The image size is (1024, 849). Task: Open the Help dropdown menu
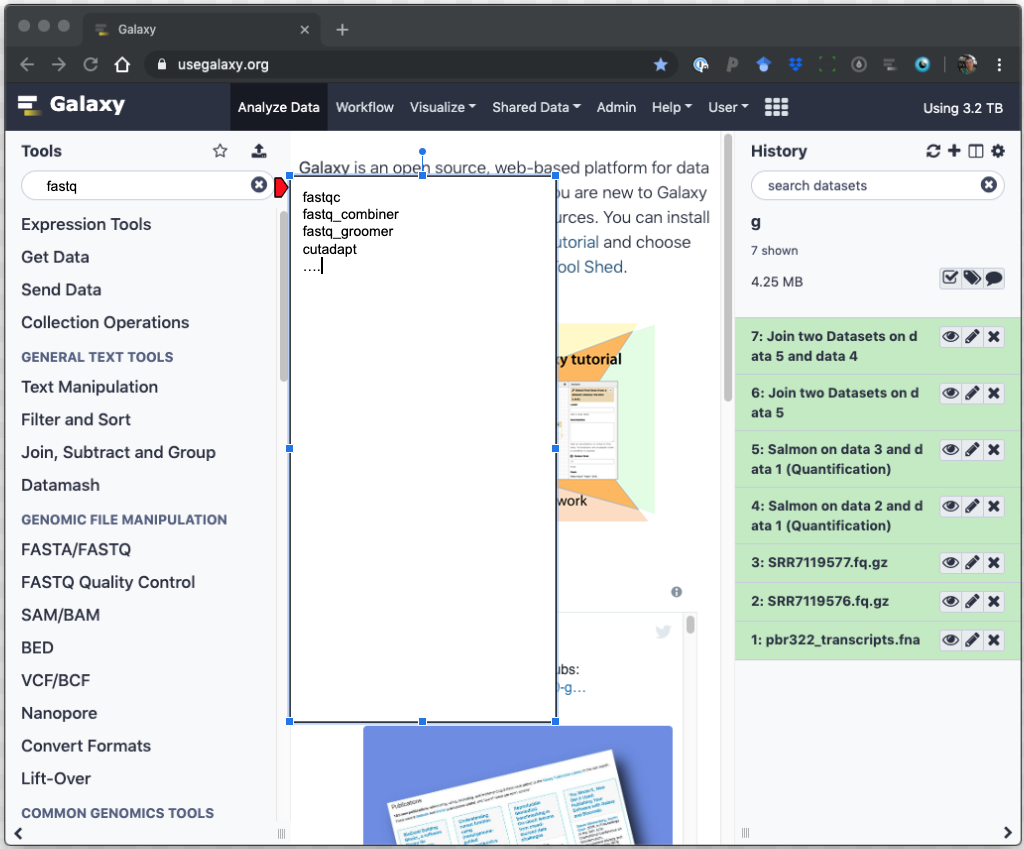tap(672, 107)
